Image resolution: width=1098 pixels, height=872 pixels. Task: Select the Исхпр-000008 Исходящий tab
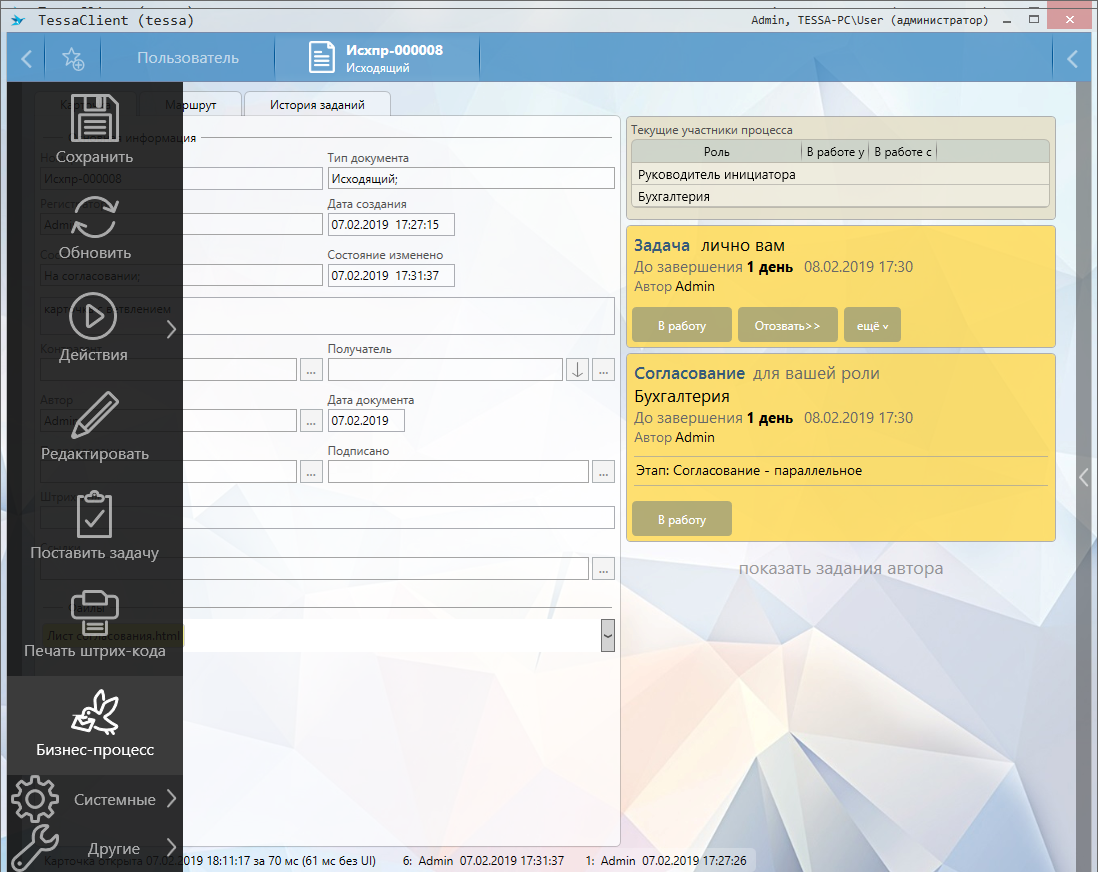tap(378, 58)
